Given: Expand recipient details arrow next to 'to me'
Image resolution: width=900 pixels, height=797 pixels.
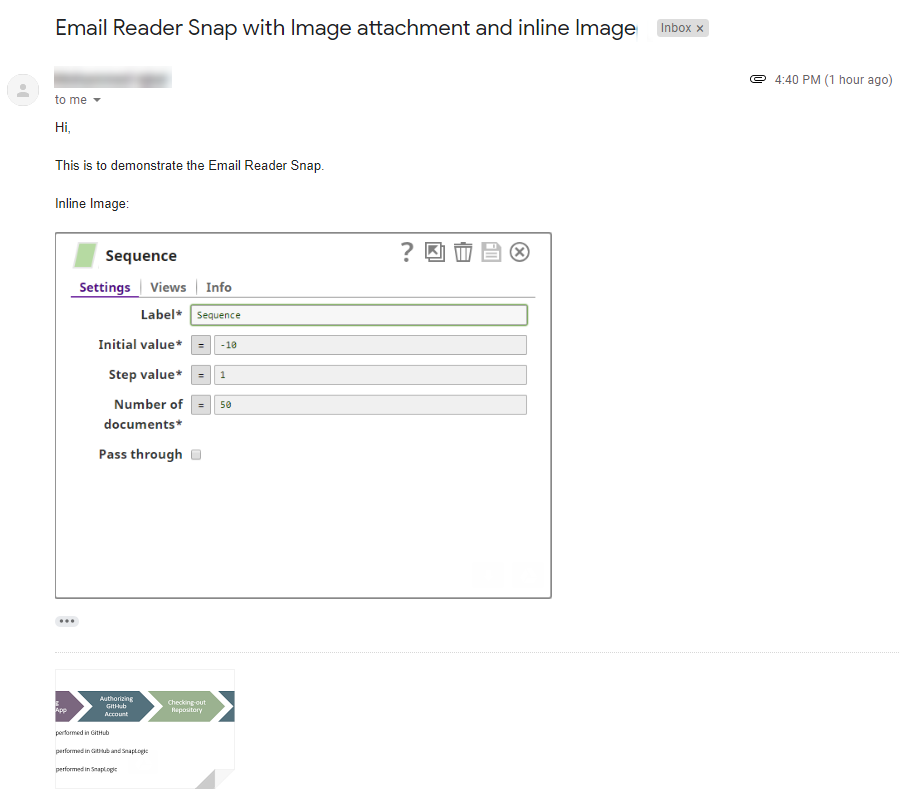Looking at the screenshot, I should (x=97, y=100).
